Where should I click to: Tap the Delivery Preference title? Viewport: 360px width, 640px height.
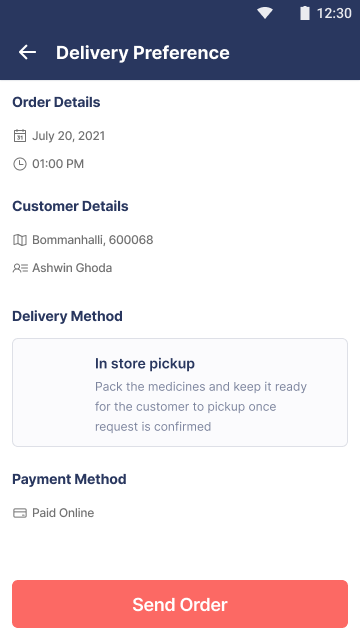point(142,53)
